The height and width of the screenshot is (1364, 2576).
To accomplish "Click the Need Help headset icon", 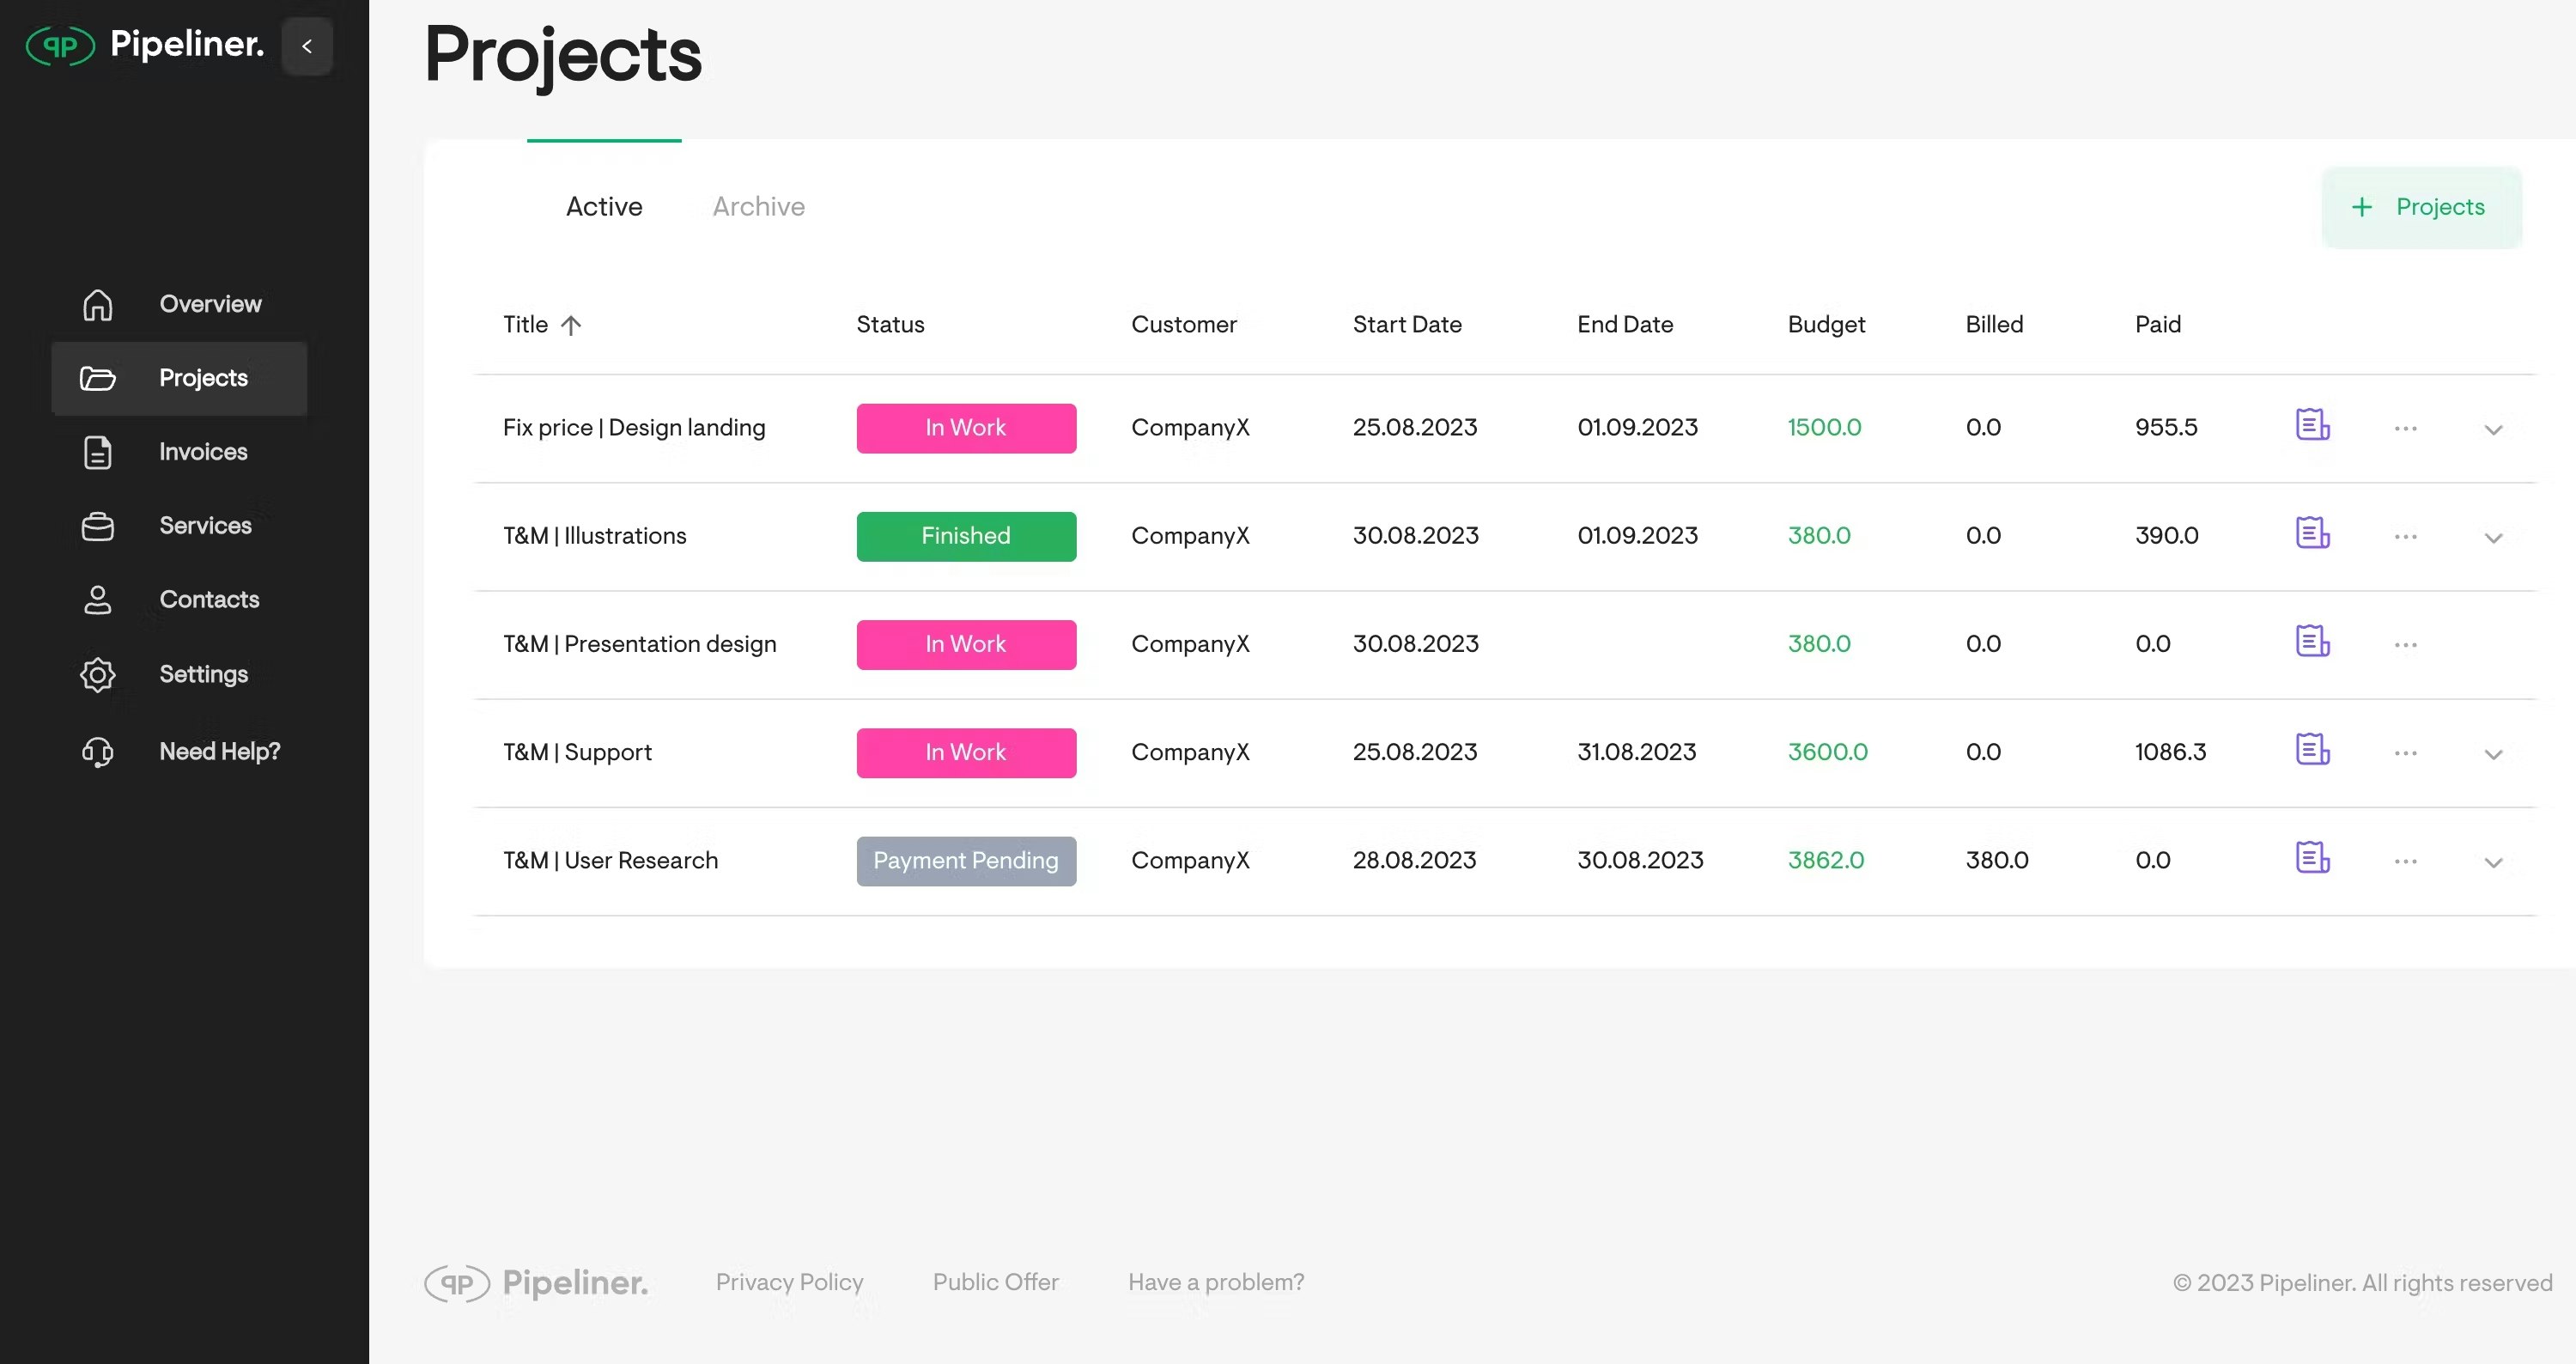I will click(x=97, y=752).
